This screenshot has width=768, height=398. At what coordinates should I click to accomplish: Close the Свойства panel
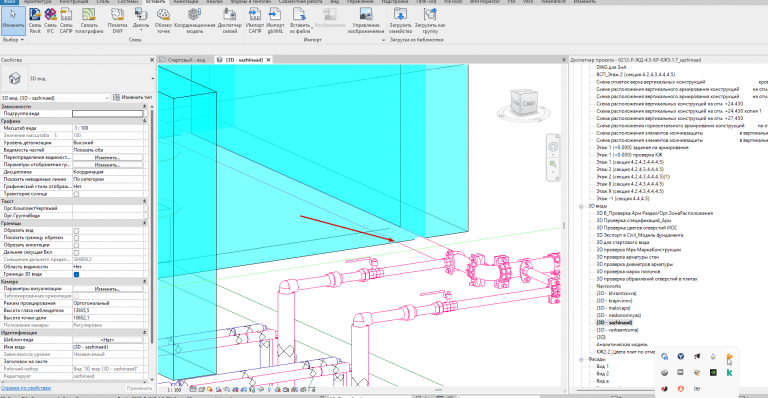[152, 60]
